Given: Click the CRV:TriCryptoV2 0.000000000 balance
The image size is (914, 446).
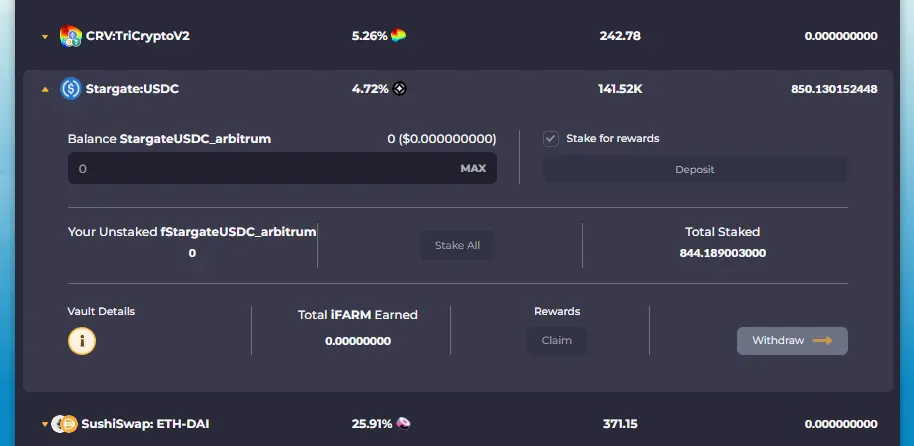Looking at the screenshot, I should click(841, 36).
